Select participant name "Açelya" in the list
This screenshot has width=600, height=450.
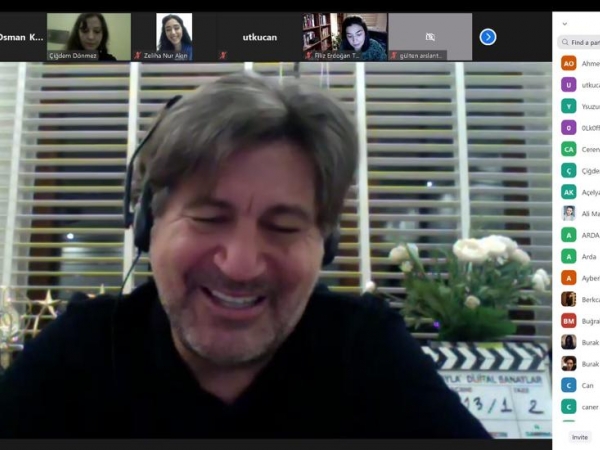pos(590,192)
